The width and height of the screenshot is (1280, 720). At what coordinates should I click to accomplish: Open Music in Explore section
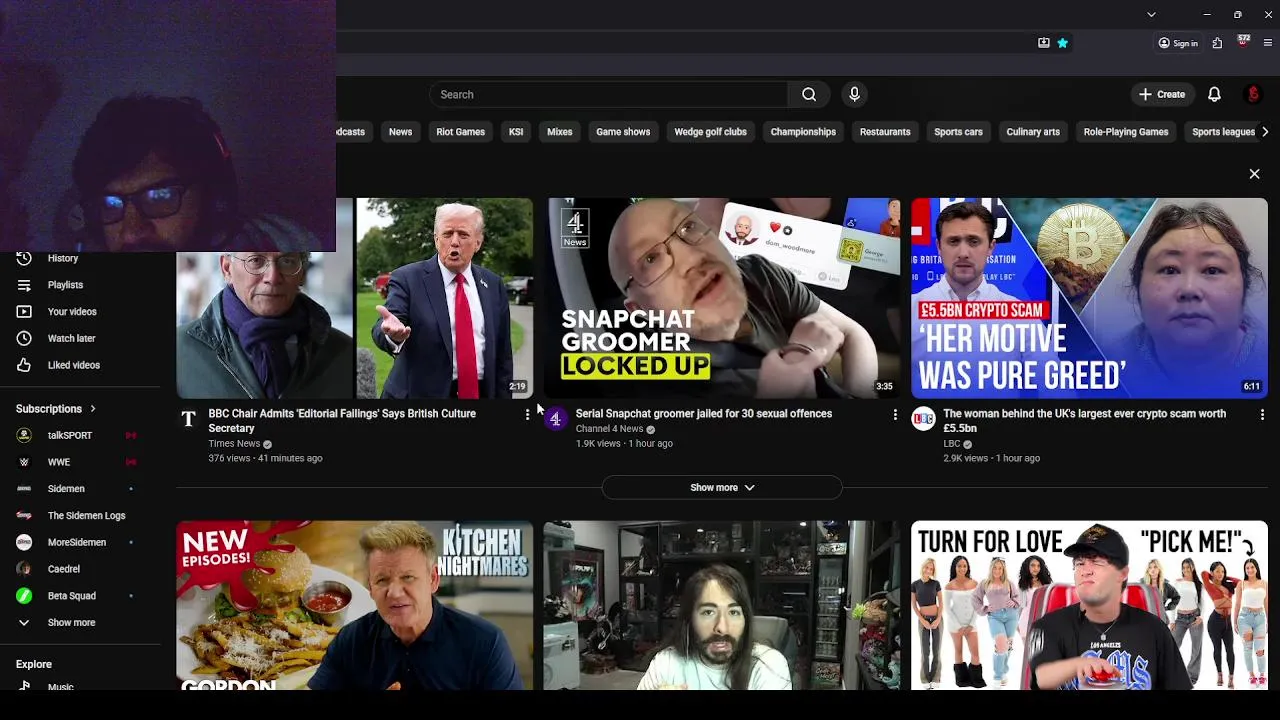click(60, 687)
